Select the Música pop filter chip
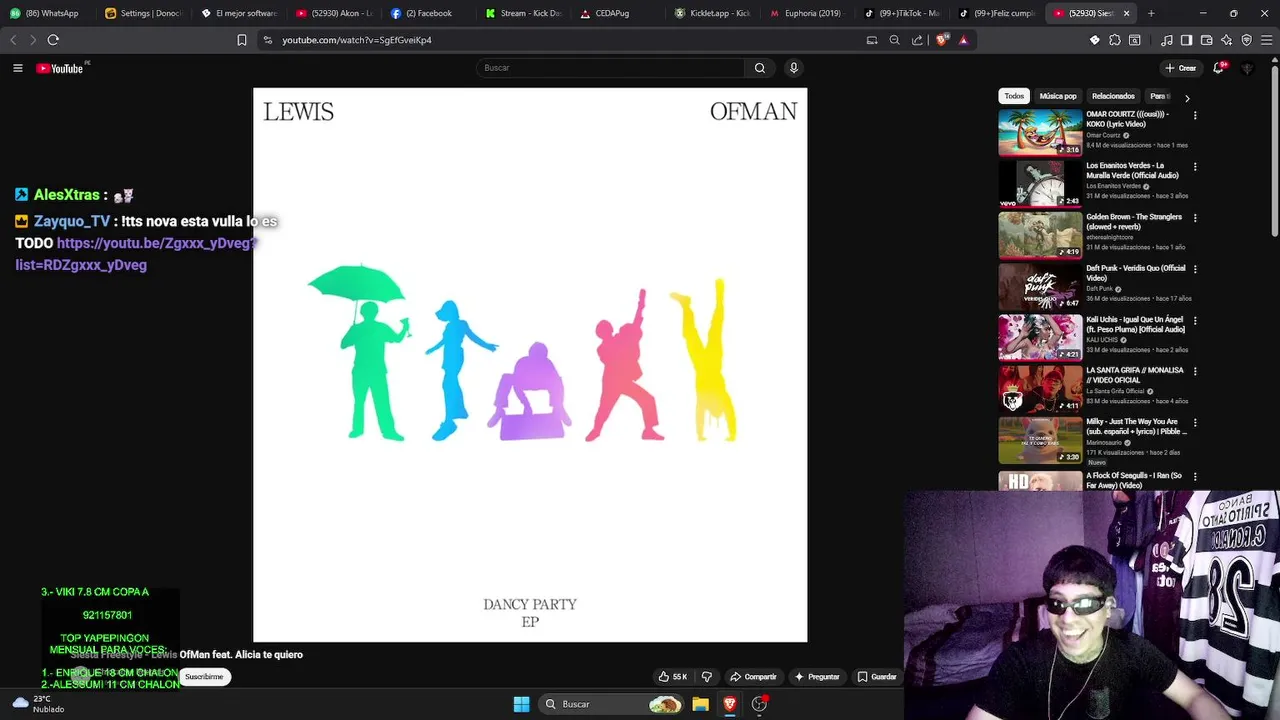Screen dimensions: 1280x720 click(x=1058, y=96)
